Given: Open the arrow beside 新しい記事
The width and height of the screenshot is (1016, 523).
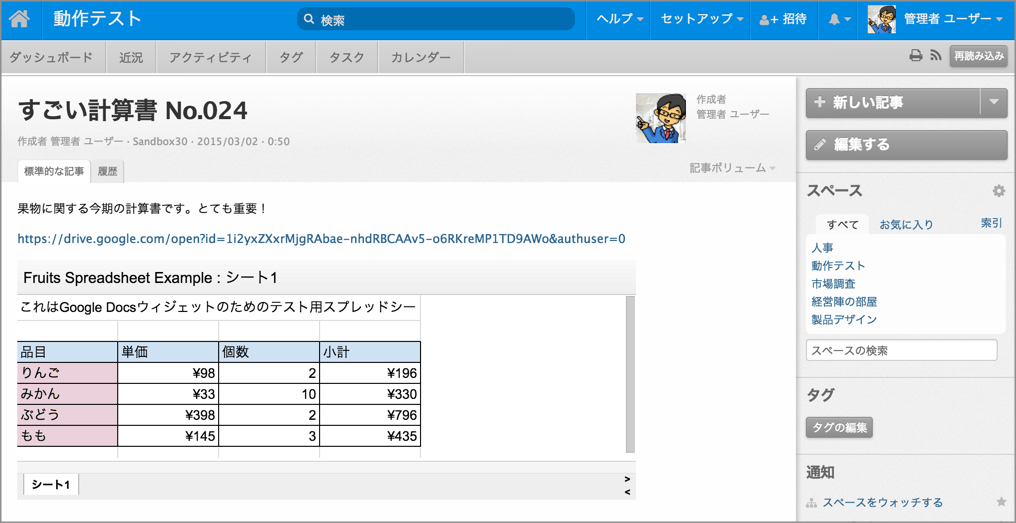Looking at the screenshot, I should (x=994, y=102).
